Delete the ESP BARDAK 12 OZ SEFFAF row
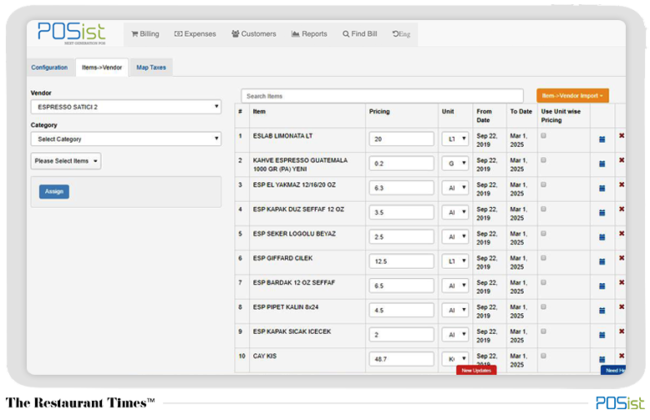650x420 pixels. 621,282
